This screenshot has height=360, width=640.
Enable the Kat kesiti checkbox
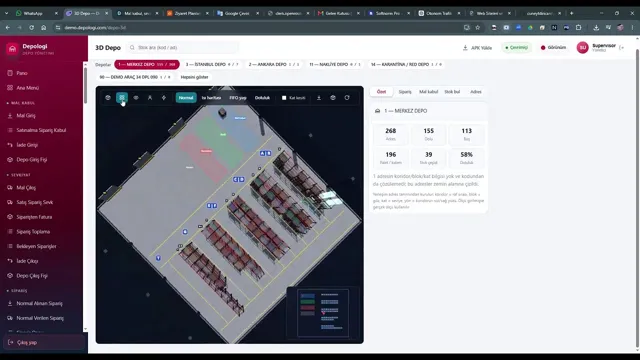(284, 98)
